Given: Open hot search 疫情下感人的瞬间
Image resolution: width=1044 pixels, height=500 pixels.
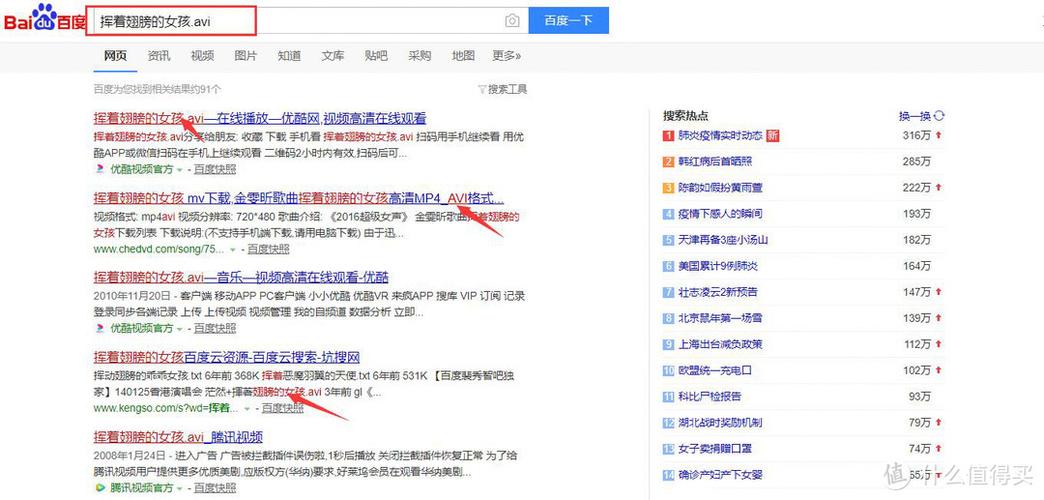Looking at the screenshot, I should [720, 214].
